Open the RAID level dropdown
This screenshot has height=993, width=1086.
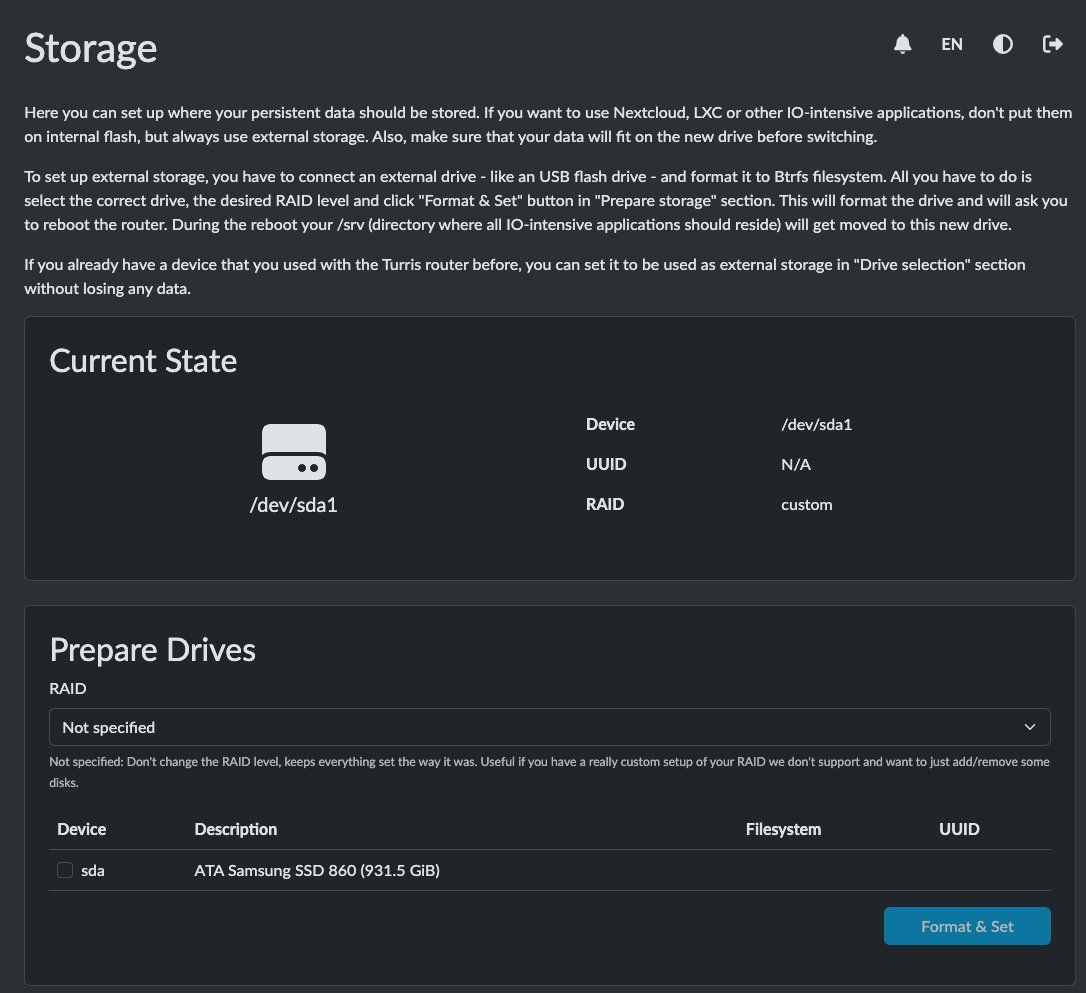(x=549, y=727)
